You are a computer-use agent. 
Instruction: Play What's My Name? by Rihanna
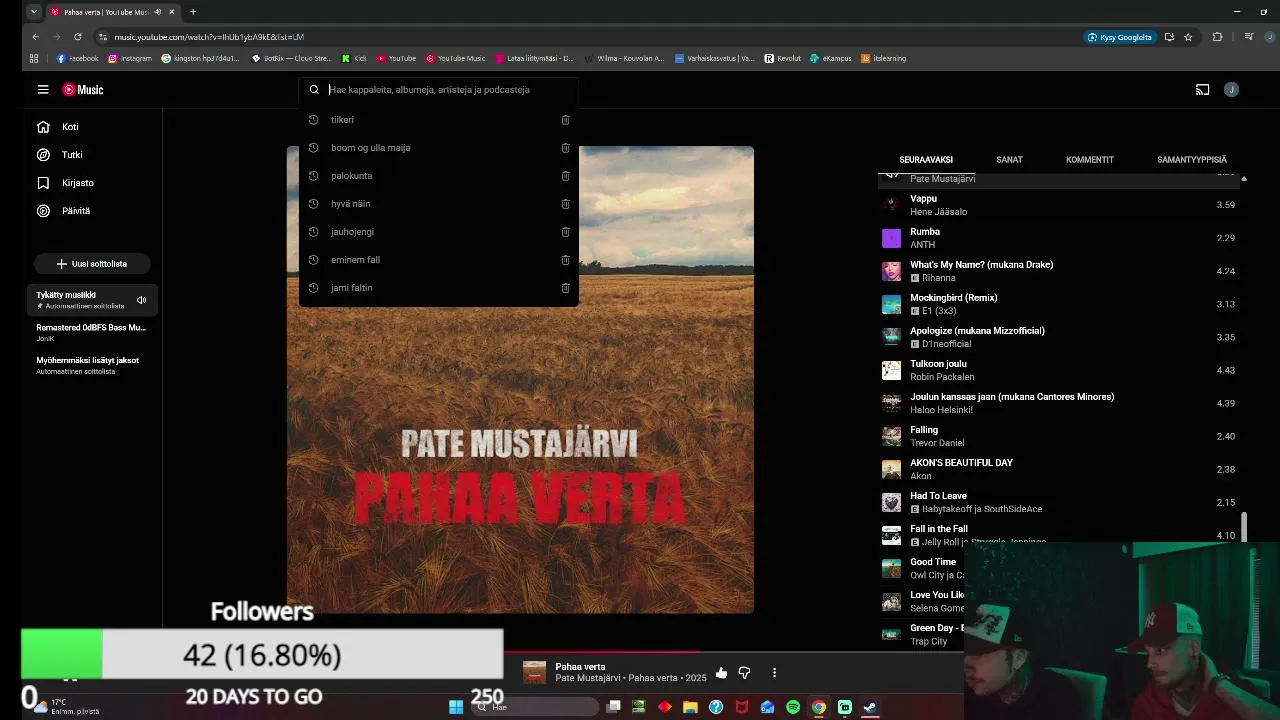pos(1060,271)
